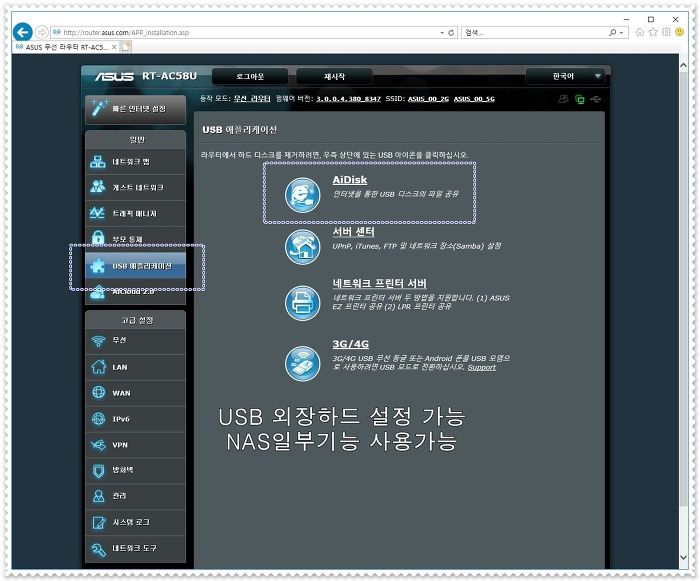700x581 pixels.
Task: Open the 트래픽 매니저 menu item
Action: pos(135,213)
